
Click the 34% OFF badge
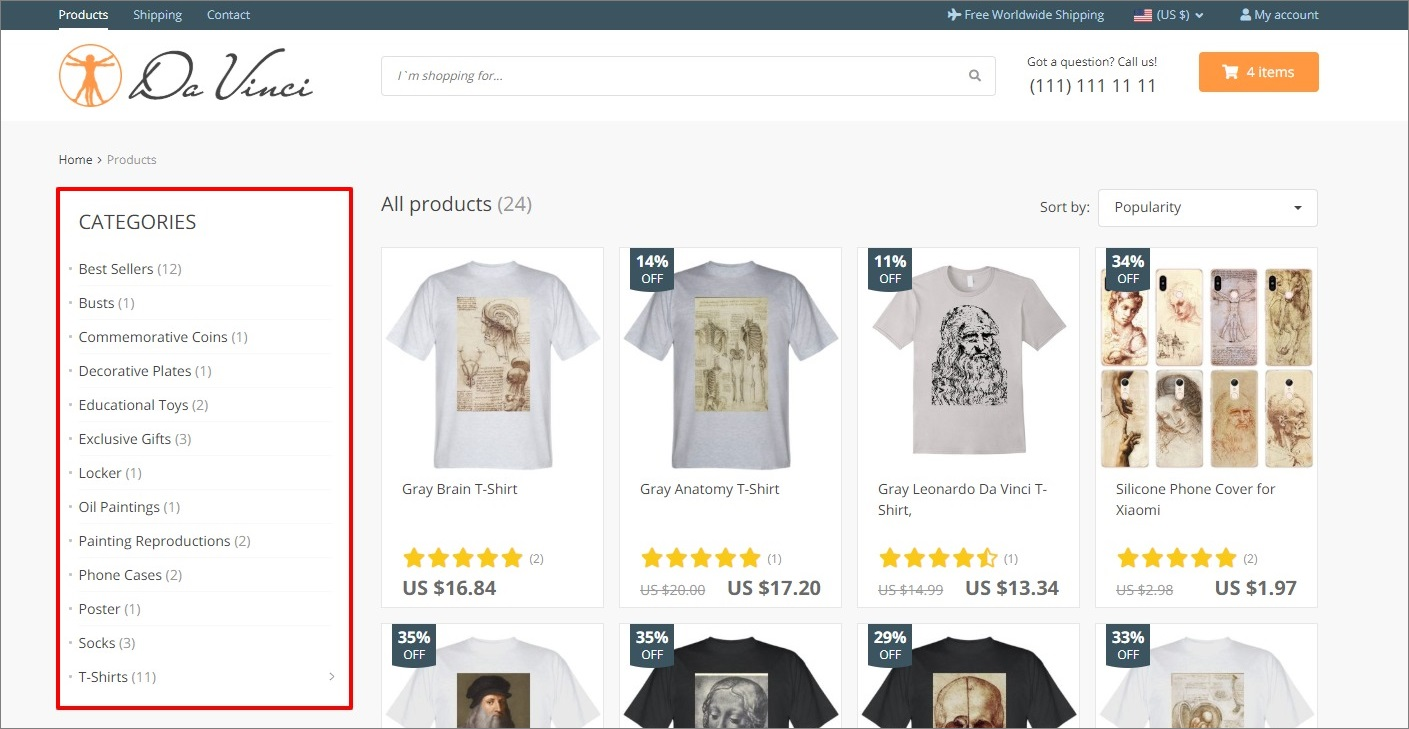tap(1128, 269)
